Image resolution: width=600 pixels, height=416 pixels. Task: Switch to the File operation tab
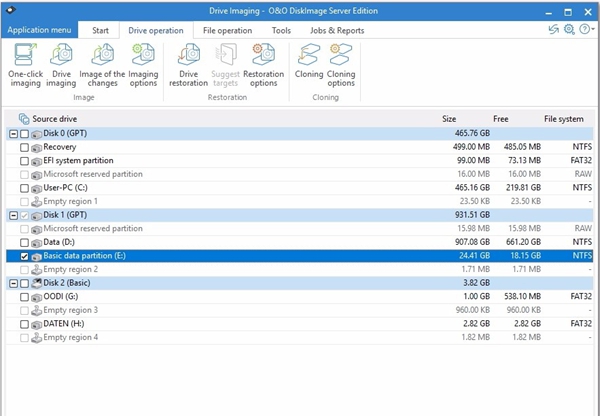[227, 30]
